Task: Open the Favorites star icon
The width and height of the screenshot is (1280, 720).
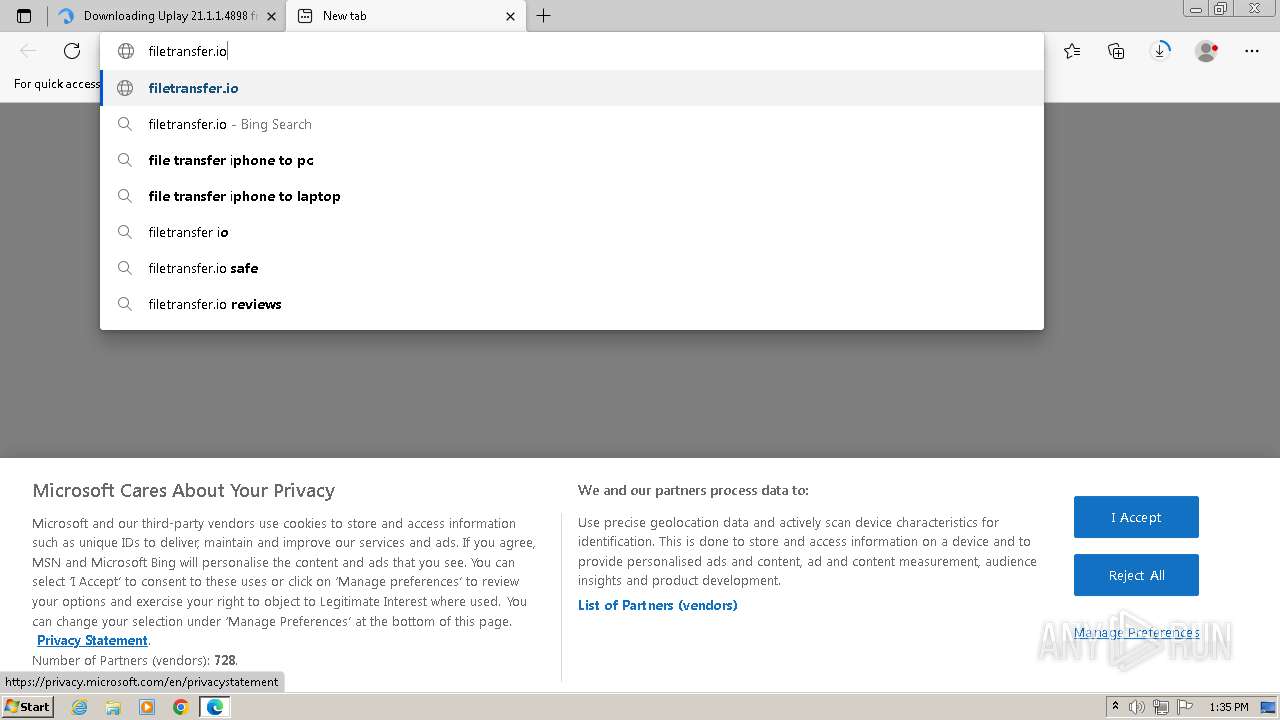Action: 1072,51
